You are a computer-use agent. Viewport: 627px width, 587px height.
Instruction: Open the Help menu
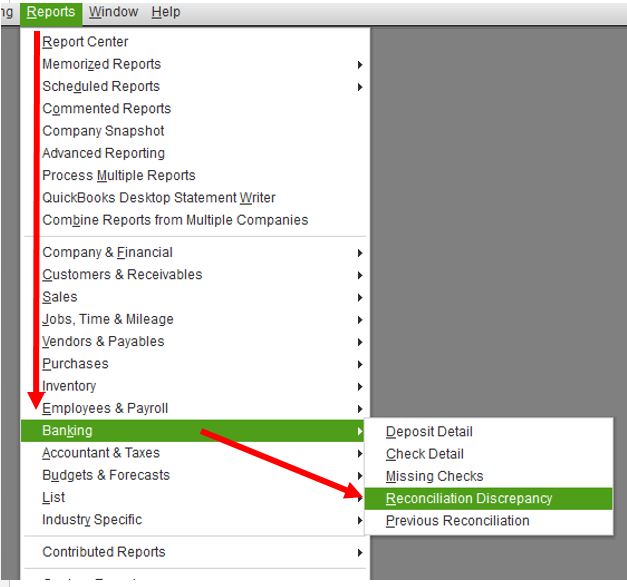click(x=166, y=12)
